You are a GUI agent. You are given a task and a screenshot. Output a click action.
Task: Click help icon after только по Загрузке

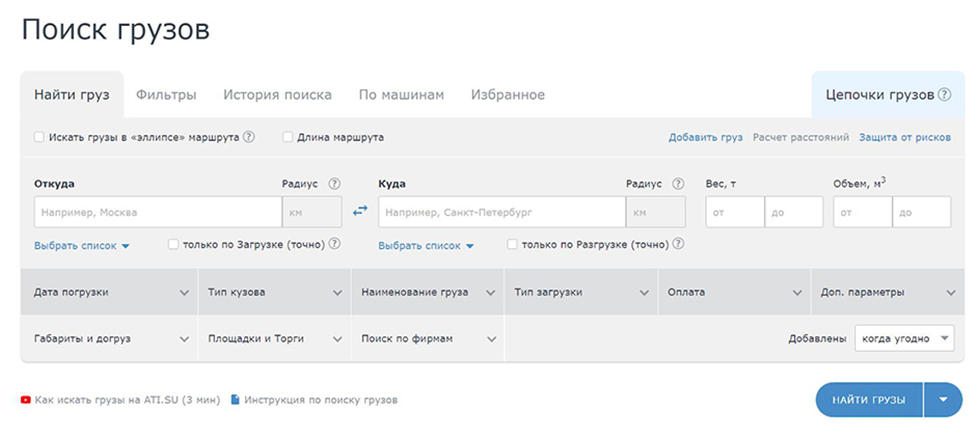pos(335,244)
